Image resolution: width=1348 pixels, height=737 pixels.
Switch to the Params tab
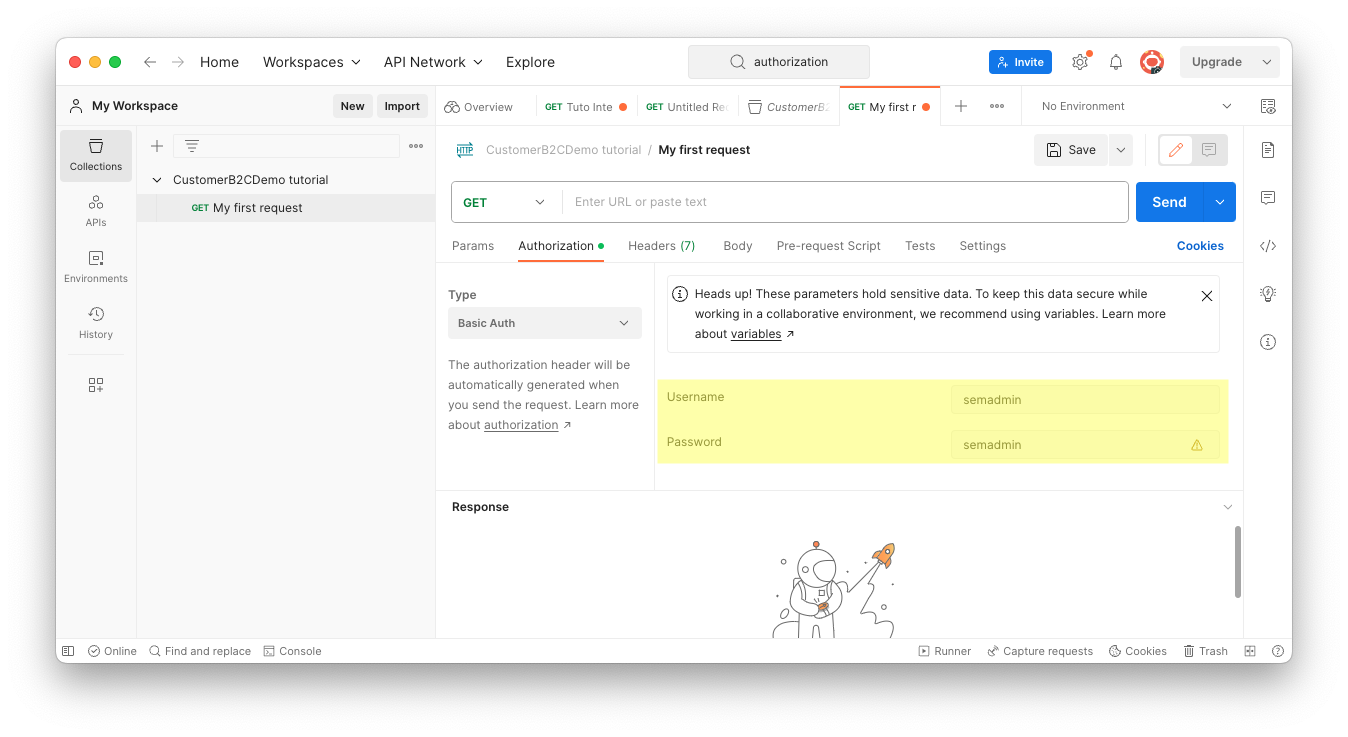coord(473,246)
